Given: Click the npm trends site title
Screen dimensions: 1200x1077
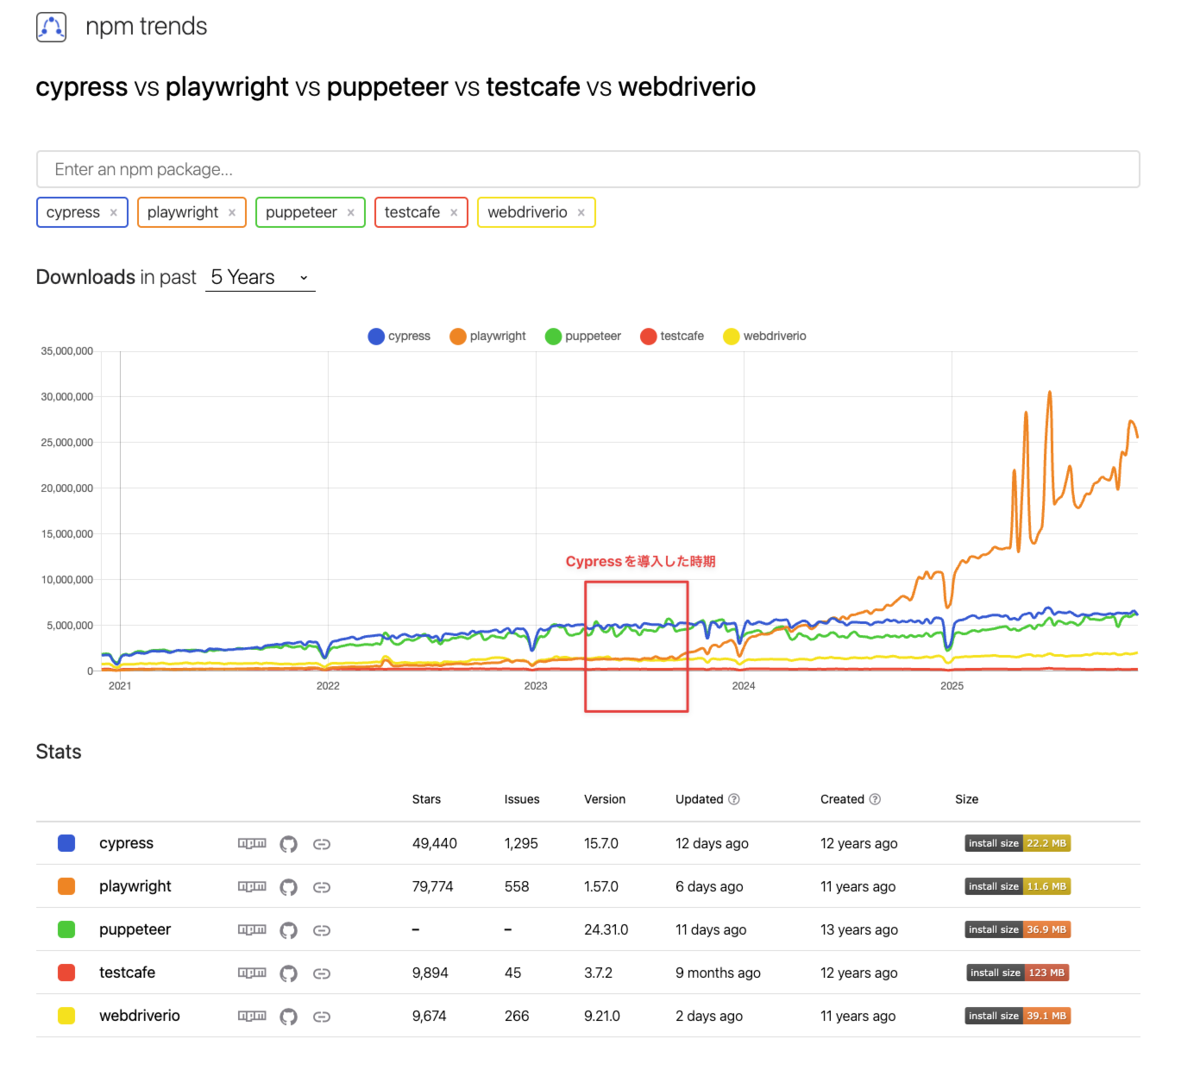Looking at the screenshot, I should point(146,27).
